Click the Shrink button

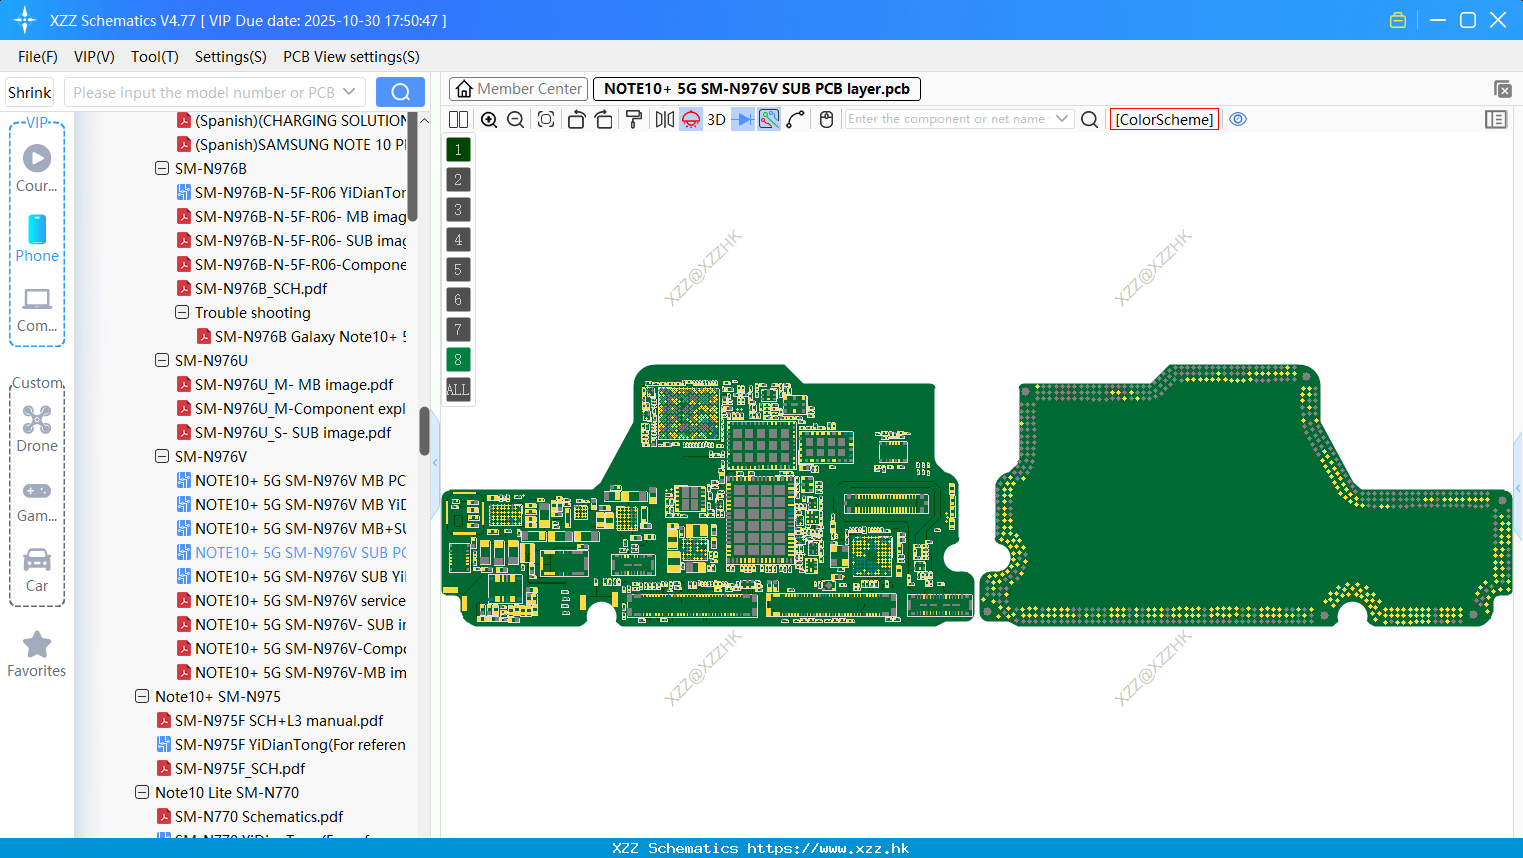click(29, 92)
